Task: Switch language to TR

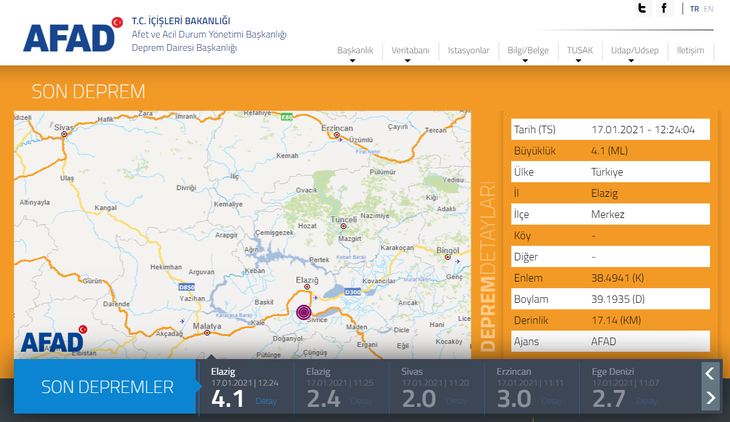Action: pos(694,9)
